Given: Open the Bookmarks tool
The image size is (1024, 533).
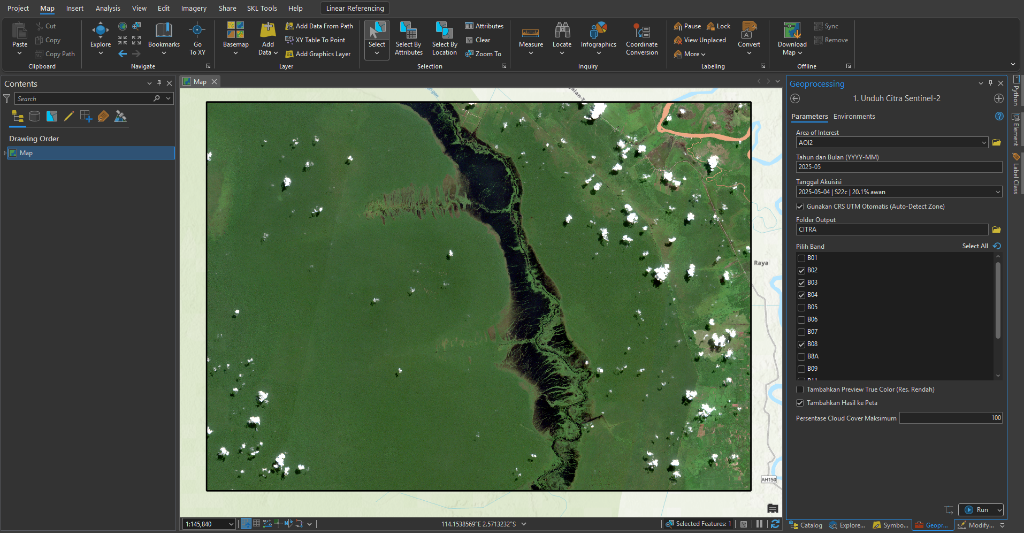Looking at the screenshot, I should 164,37.
